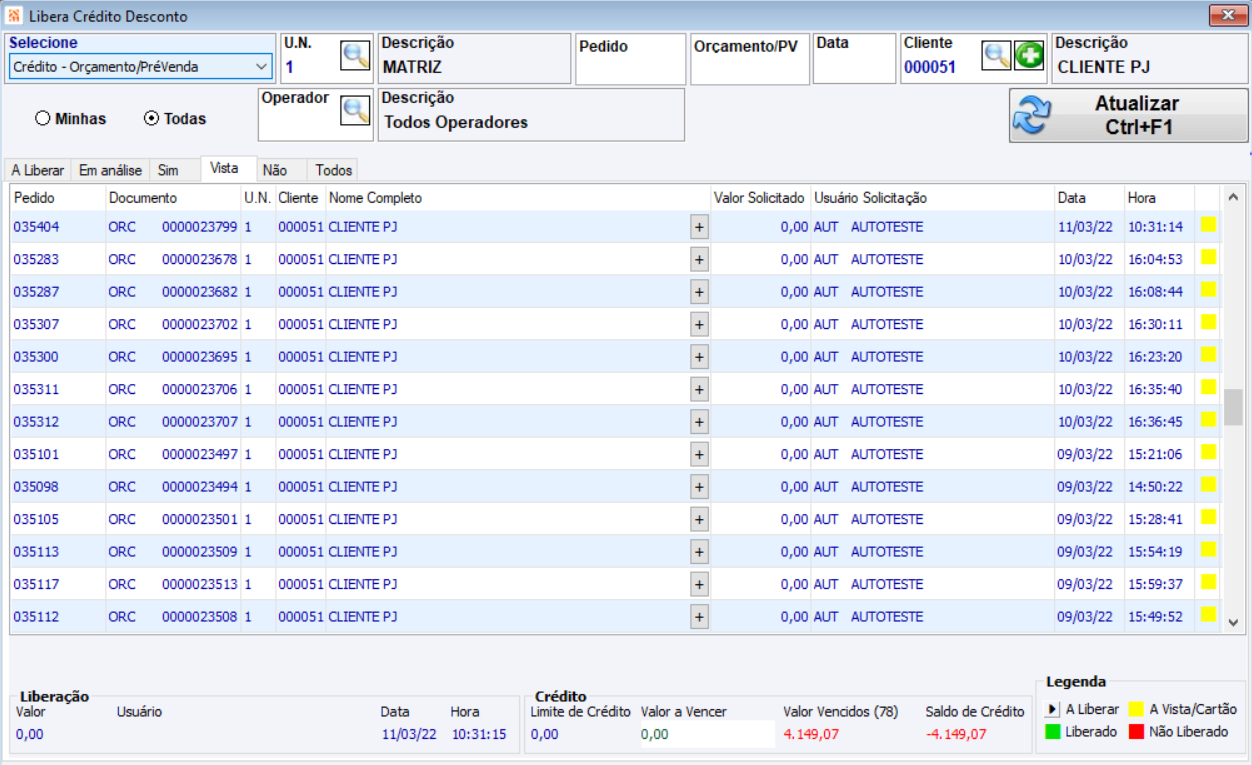Click the plus icon for order 035404
Viewport: 1252px width, 765px height.
click(699, 227)
